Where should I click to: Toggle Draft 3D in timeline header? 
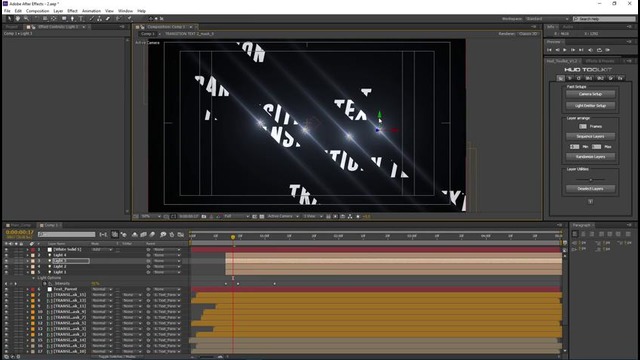(x=123, y=234)
